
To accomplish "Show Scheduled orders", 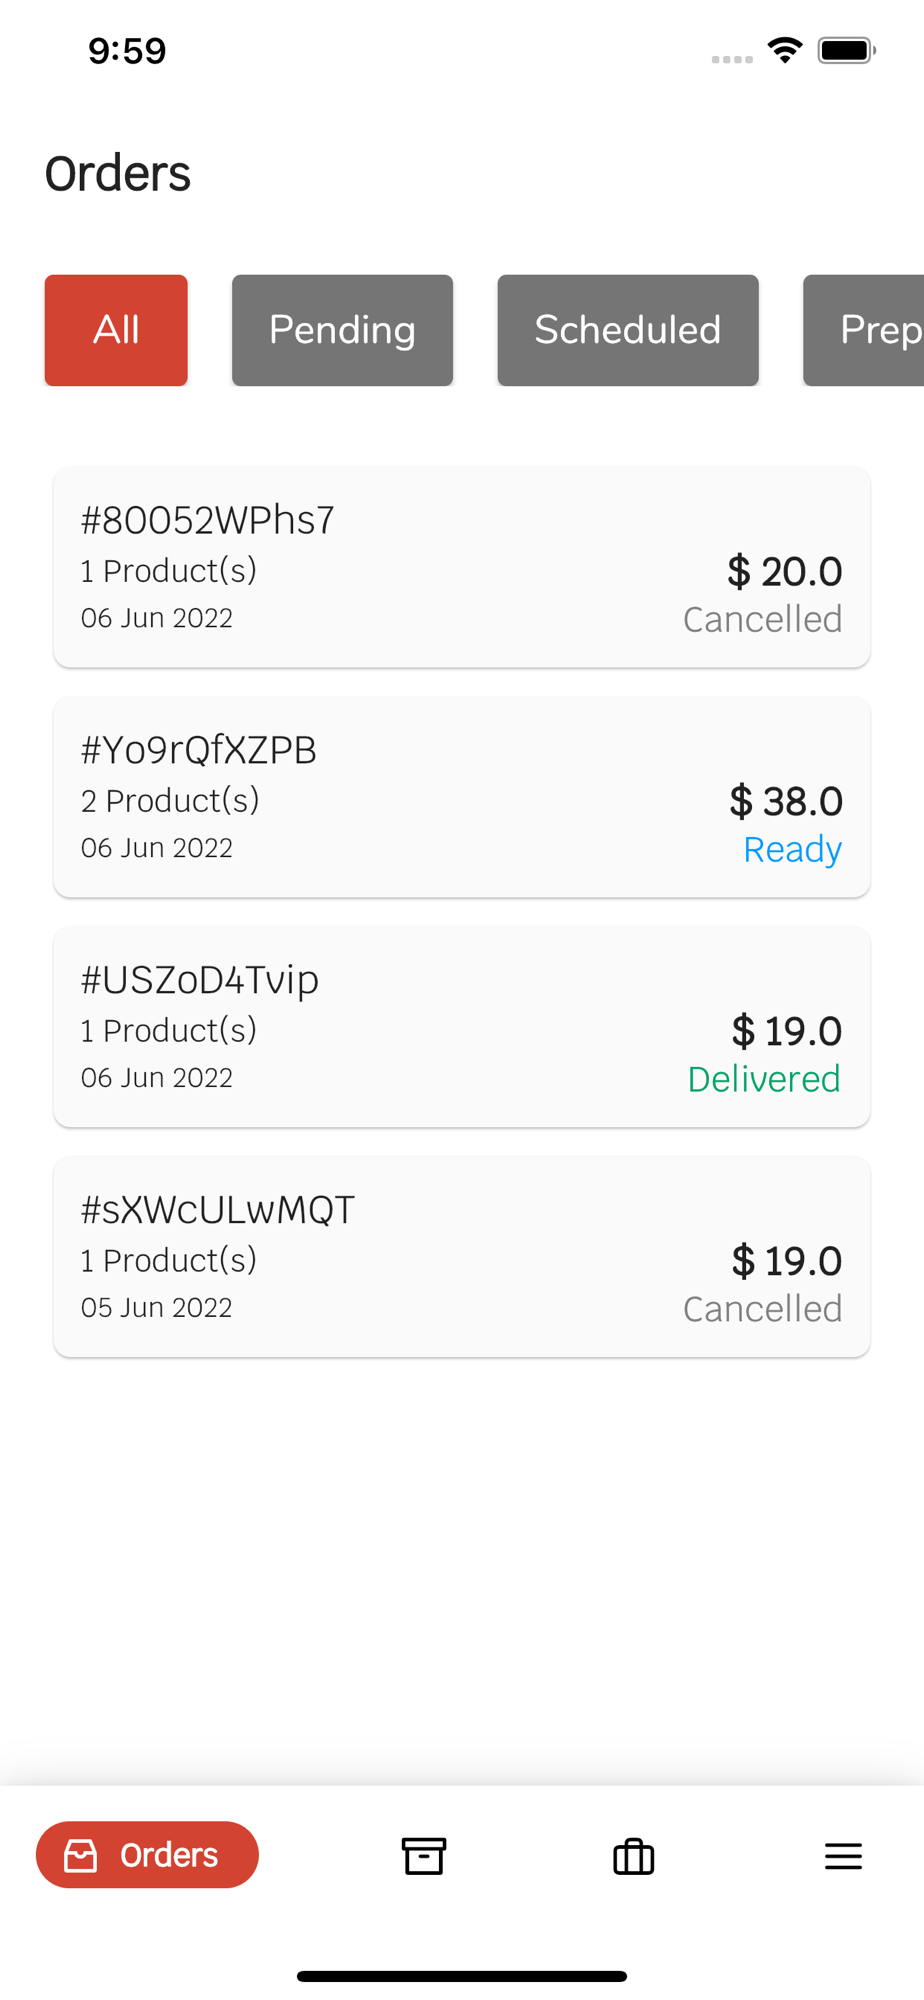I will 628,330.
